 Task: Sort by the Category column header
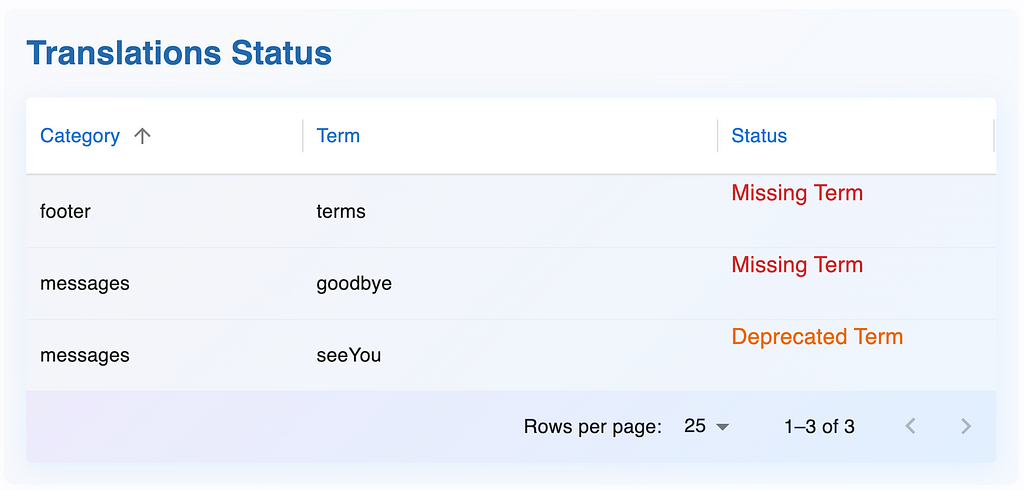pos(80,136)
